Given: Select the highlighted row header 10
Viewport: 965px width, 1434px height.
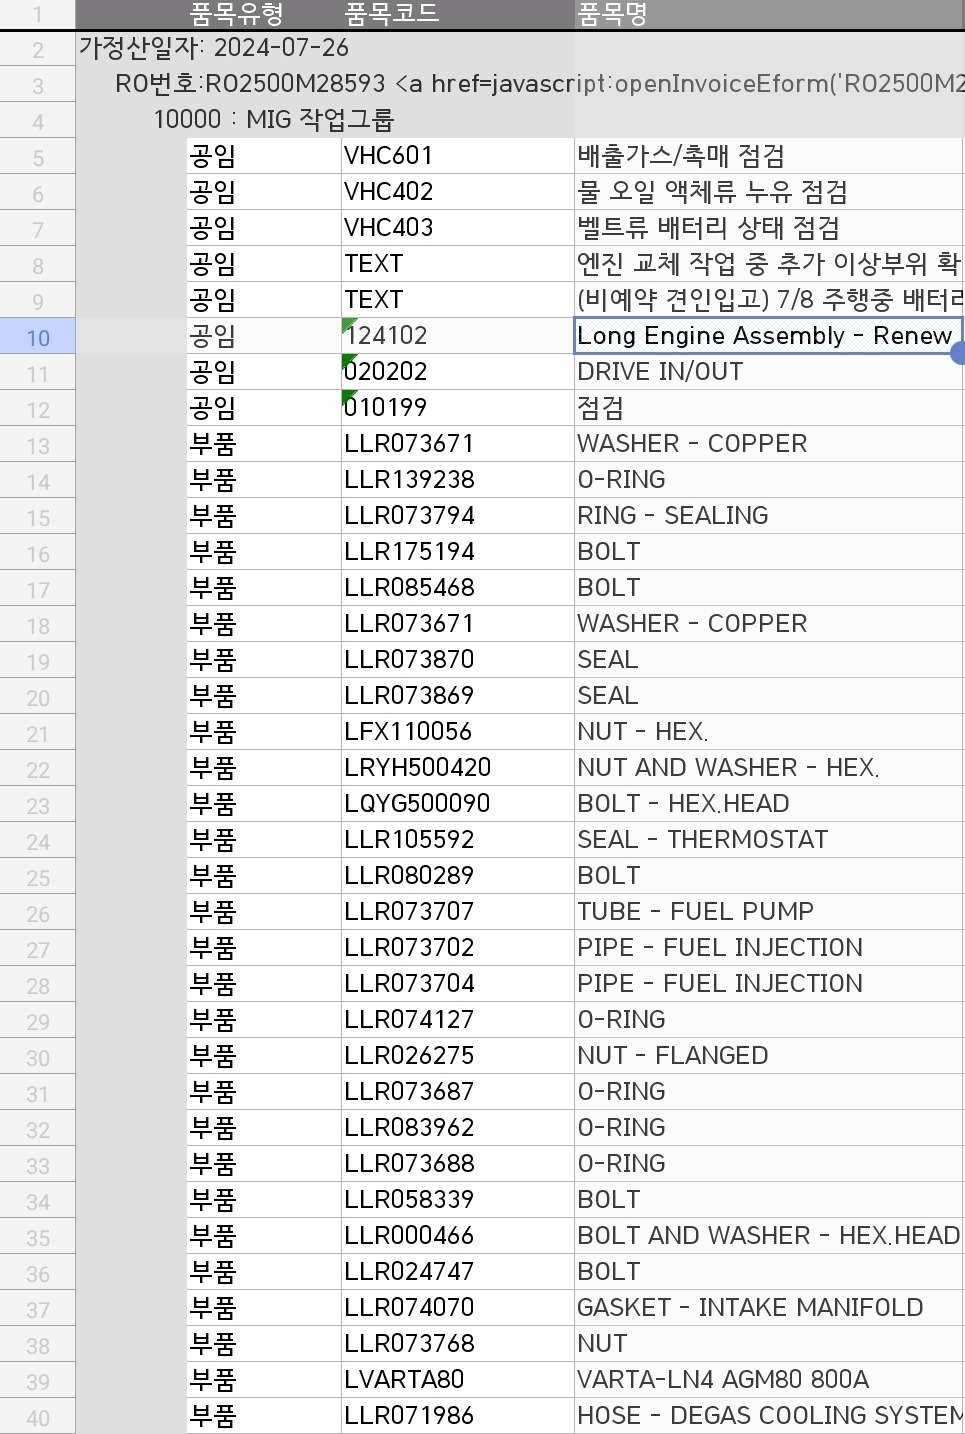Looking at the screenshot, I should [x=38, y=337].
